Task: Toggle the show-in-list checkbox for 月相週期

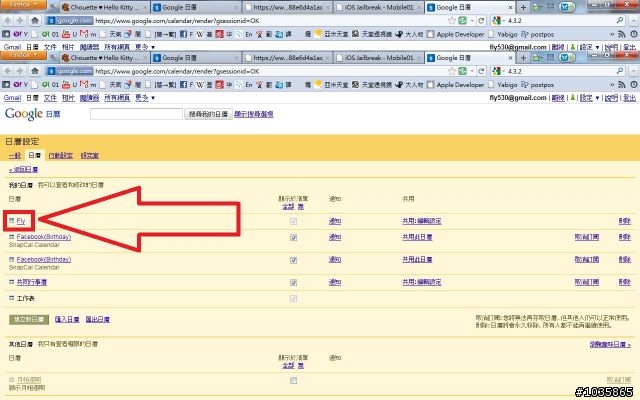Action: click(293, 380)
